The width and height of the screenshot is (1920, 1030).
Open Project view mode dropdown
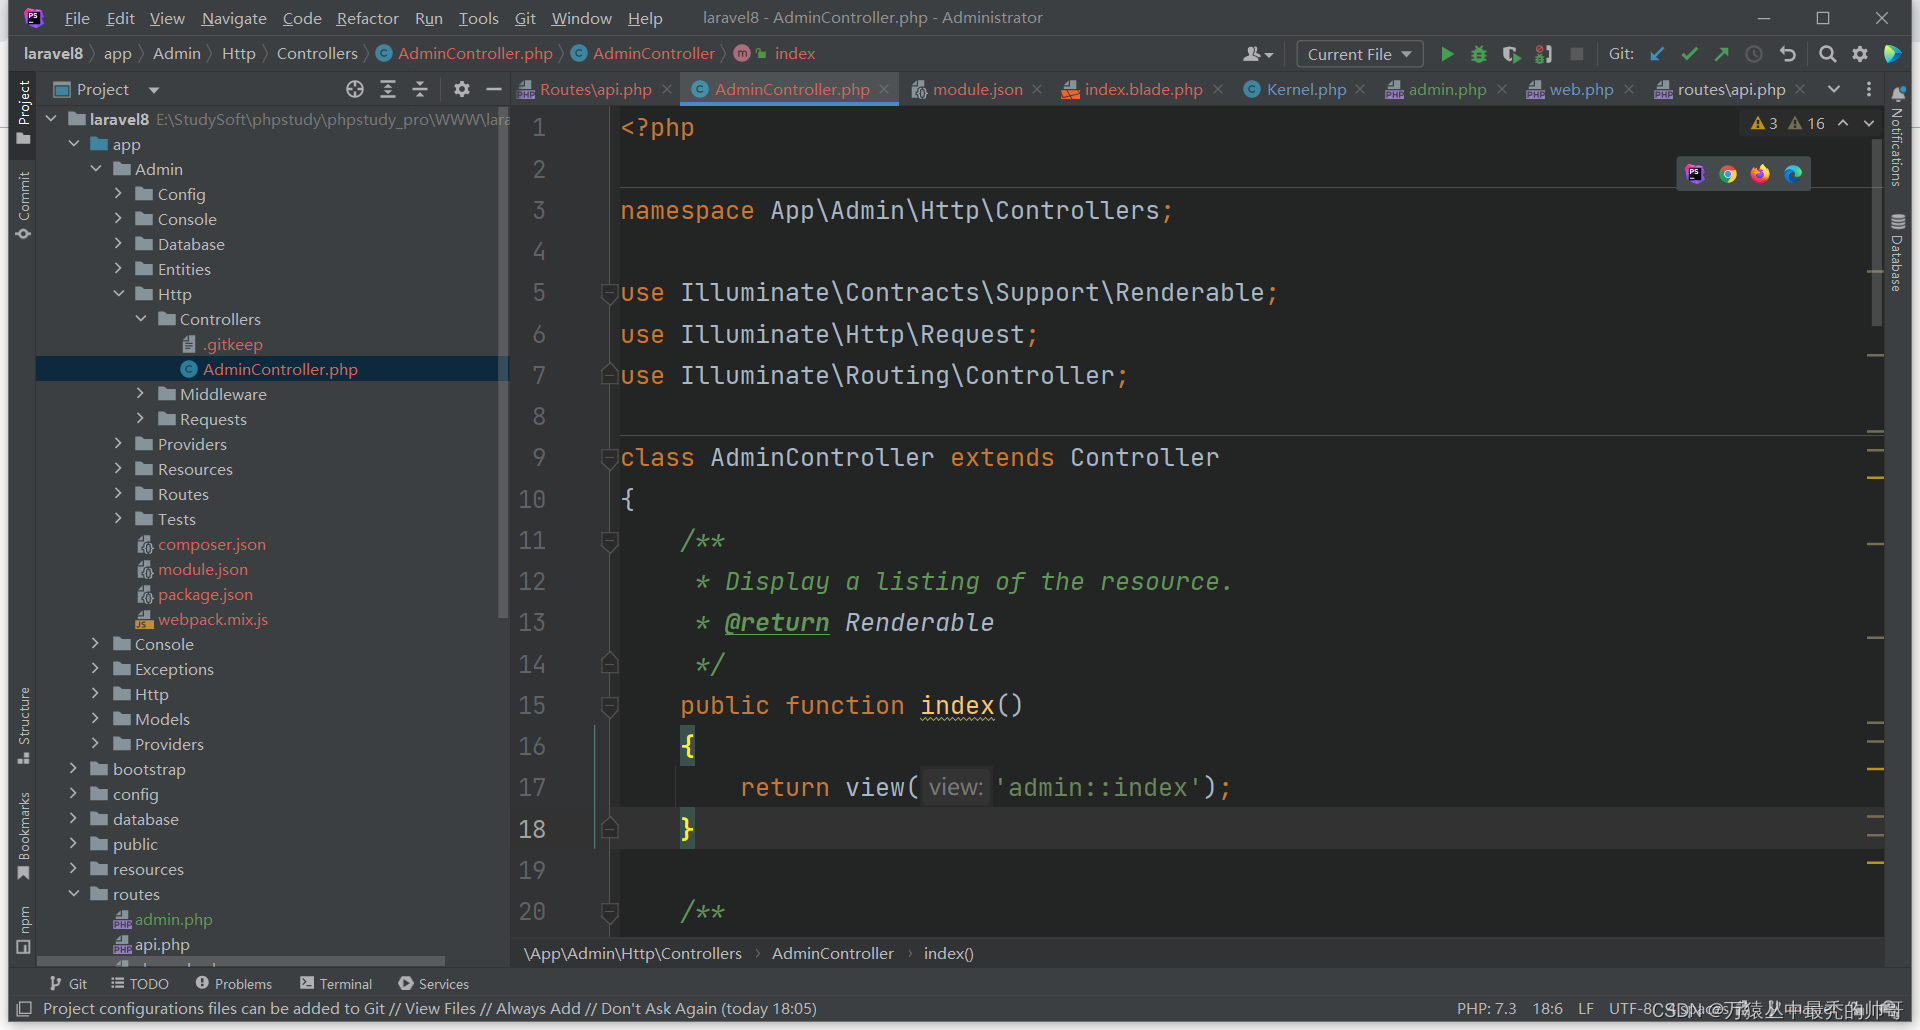153,90
